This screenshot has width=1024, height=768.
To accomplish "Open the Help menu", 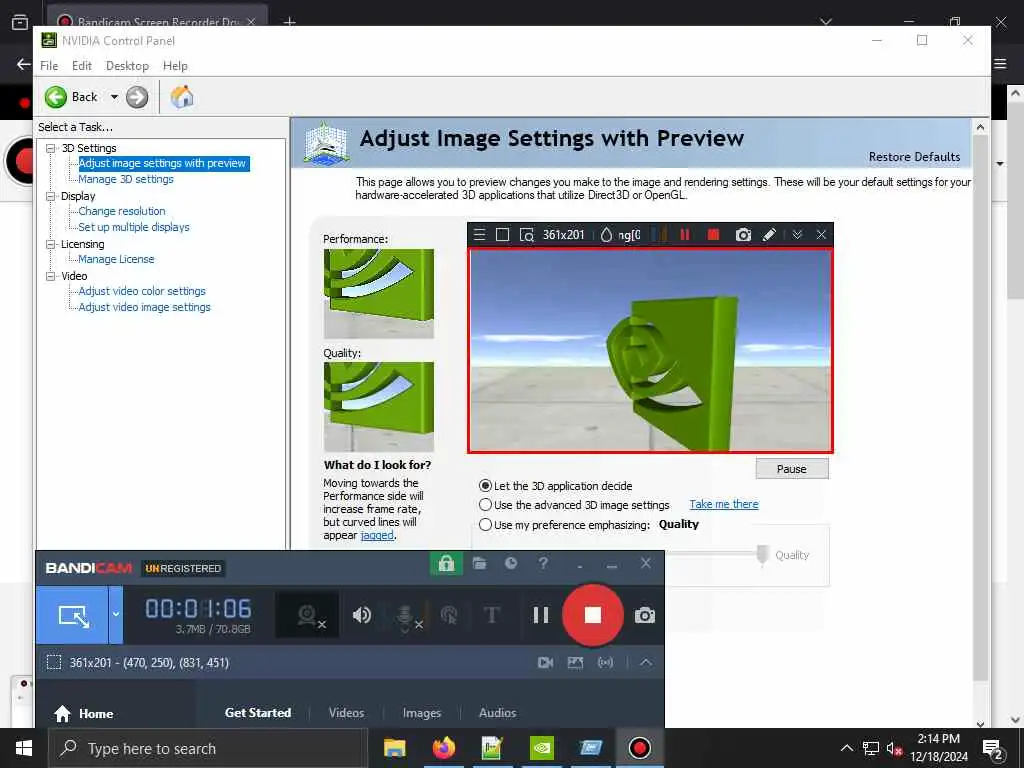I will pos(175,65).
